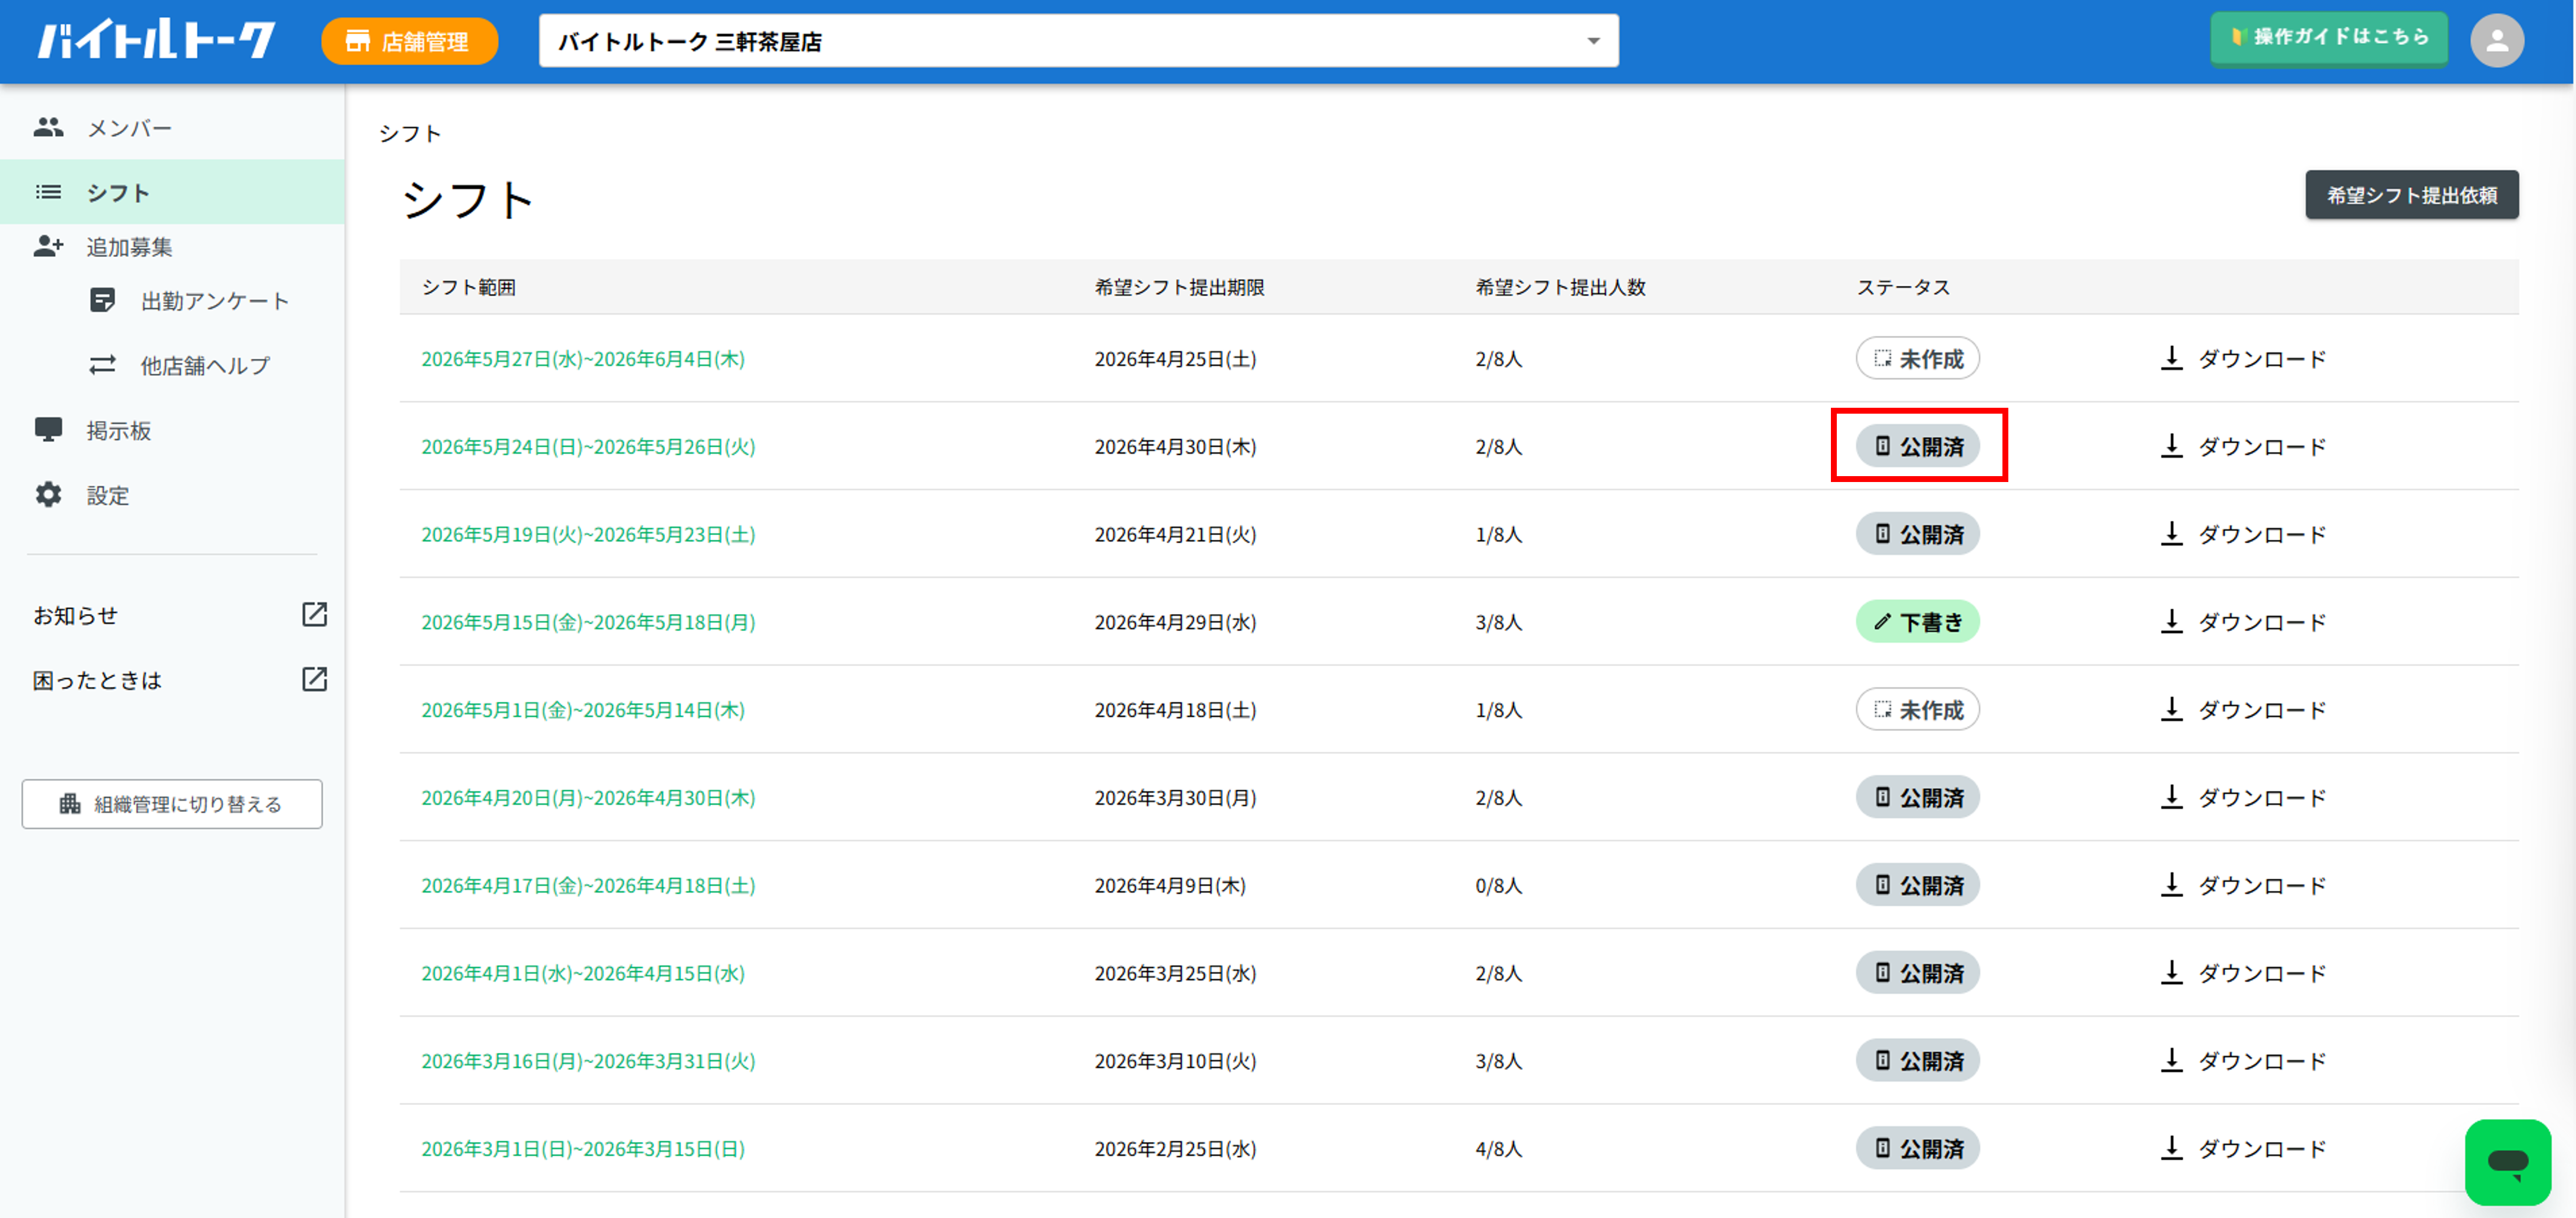The image size is (2576, 1218).
Task: Click download icon for 5月27日~6月4日 row
Action: [2171, 358]
